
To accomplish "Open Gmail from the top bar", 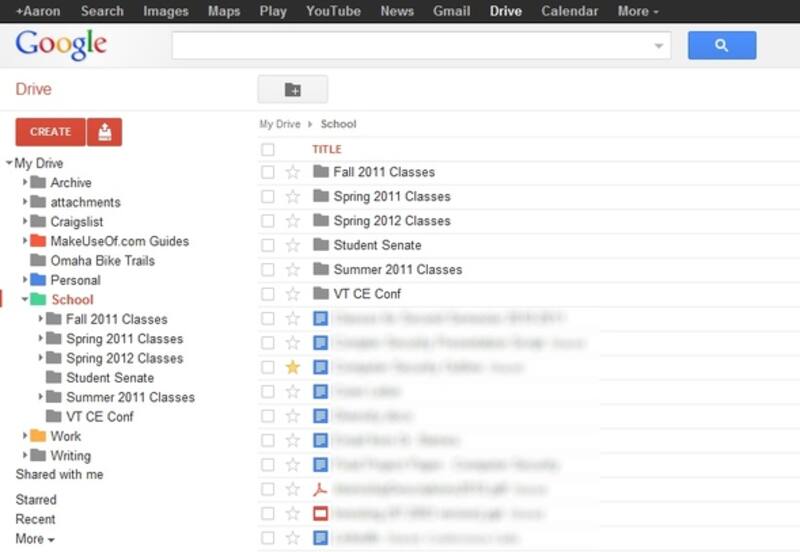I will [451, 11].
